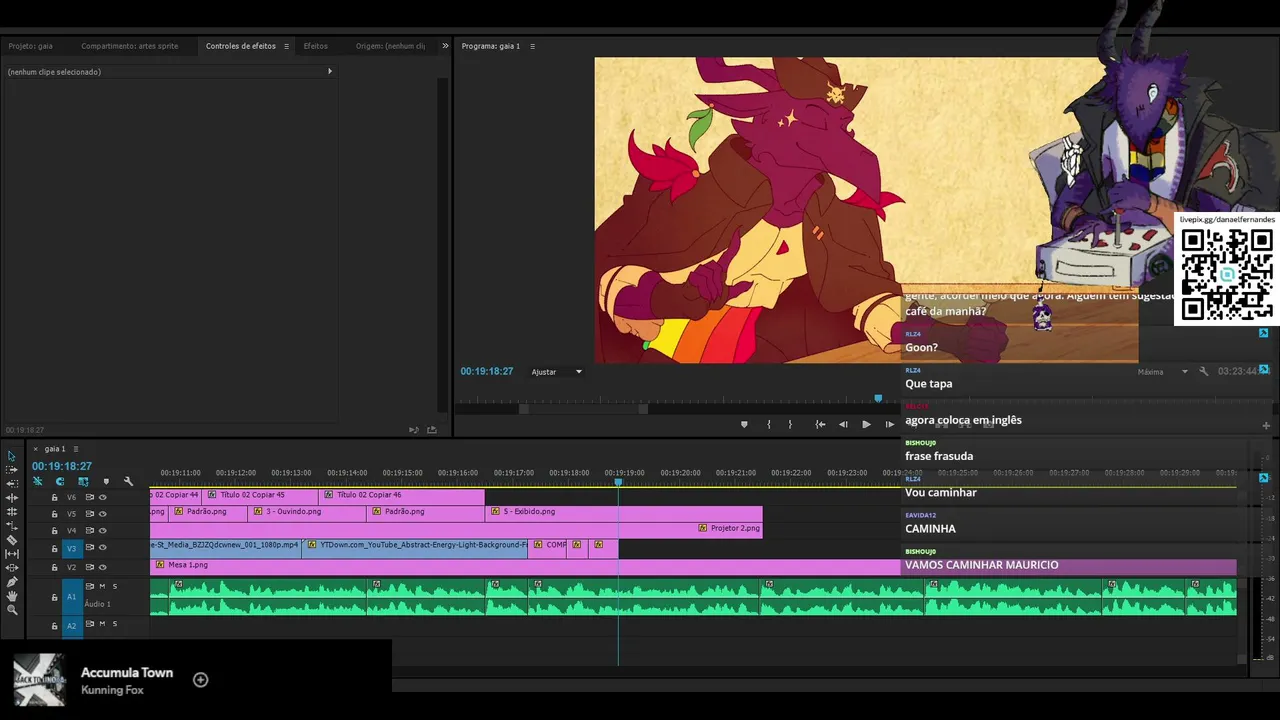Toggle V6 track visibility eye
Viewport: 1280px width, 720px height.
[103, 497]
